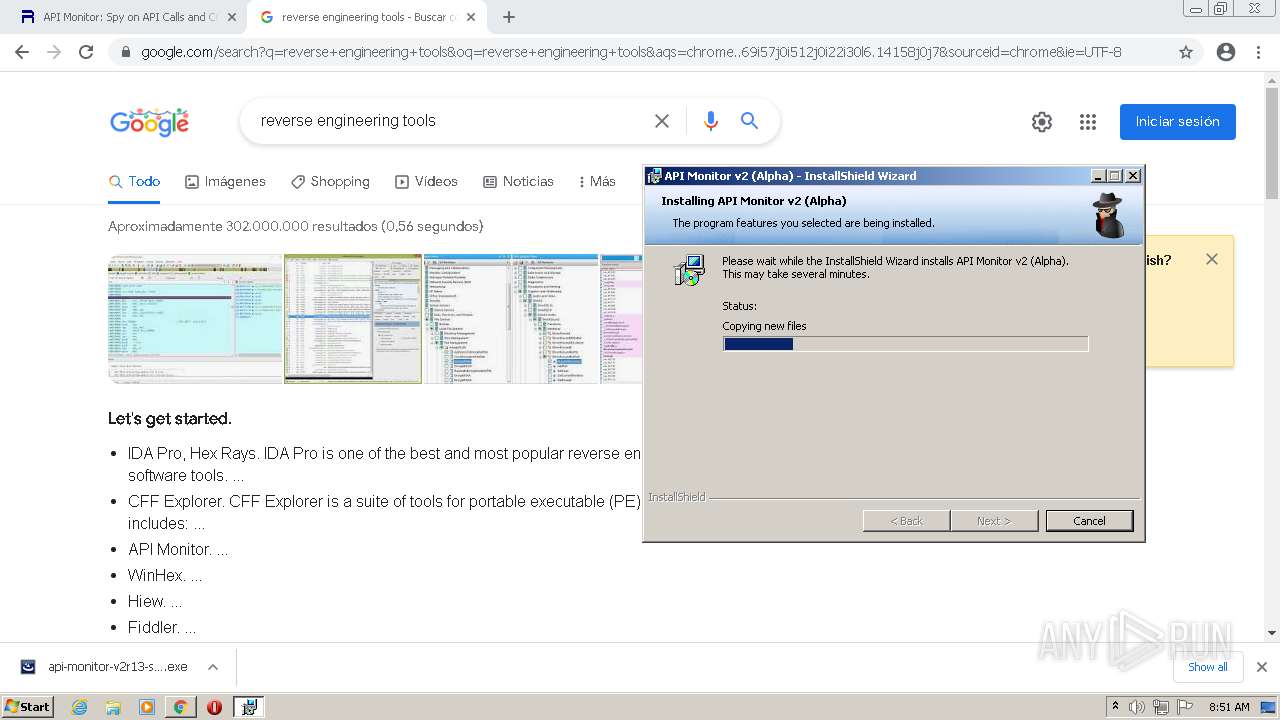This screenshot has height=720, width=1280.
Task: Open the Google apps grid
Action: pyautogui.click(x=1088, y=122)
